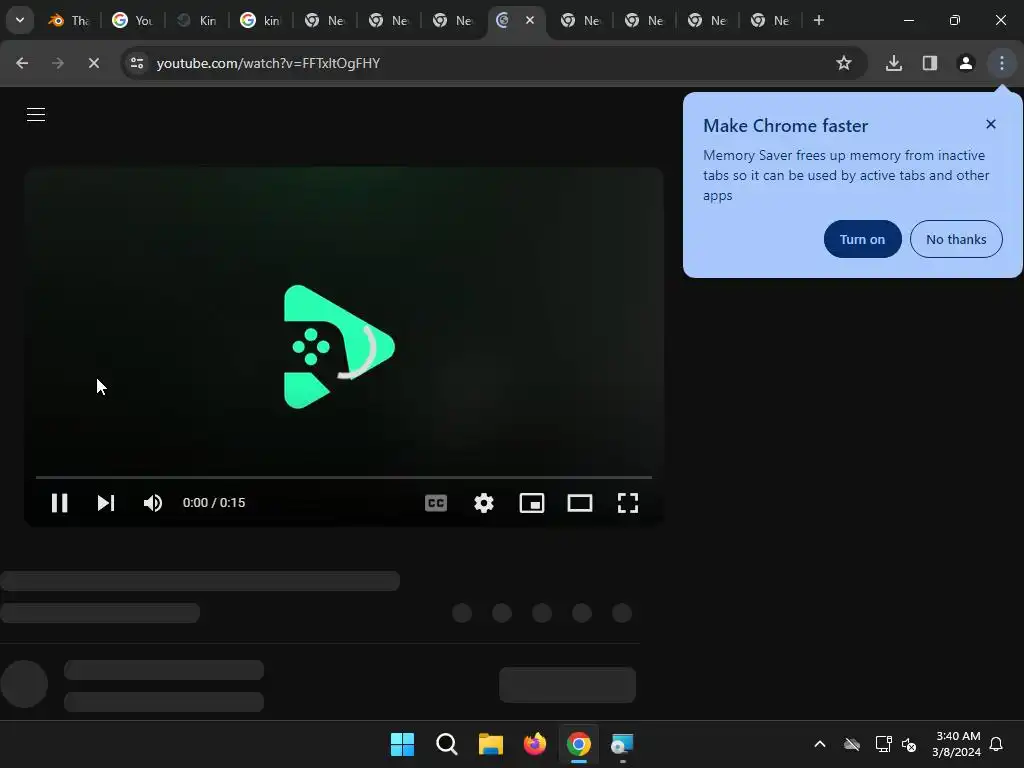Image resolution: width=1024 pixels, height=768 pixels.
Task: Switch to the 'Kin' tab
Action: click(197, 20)
